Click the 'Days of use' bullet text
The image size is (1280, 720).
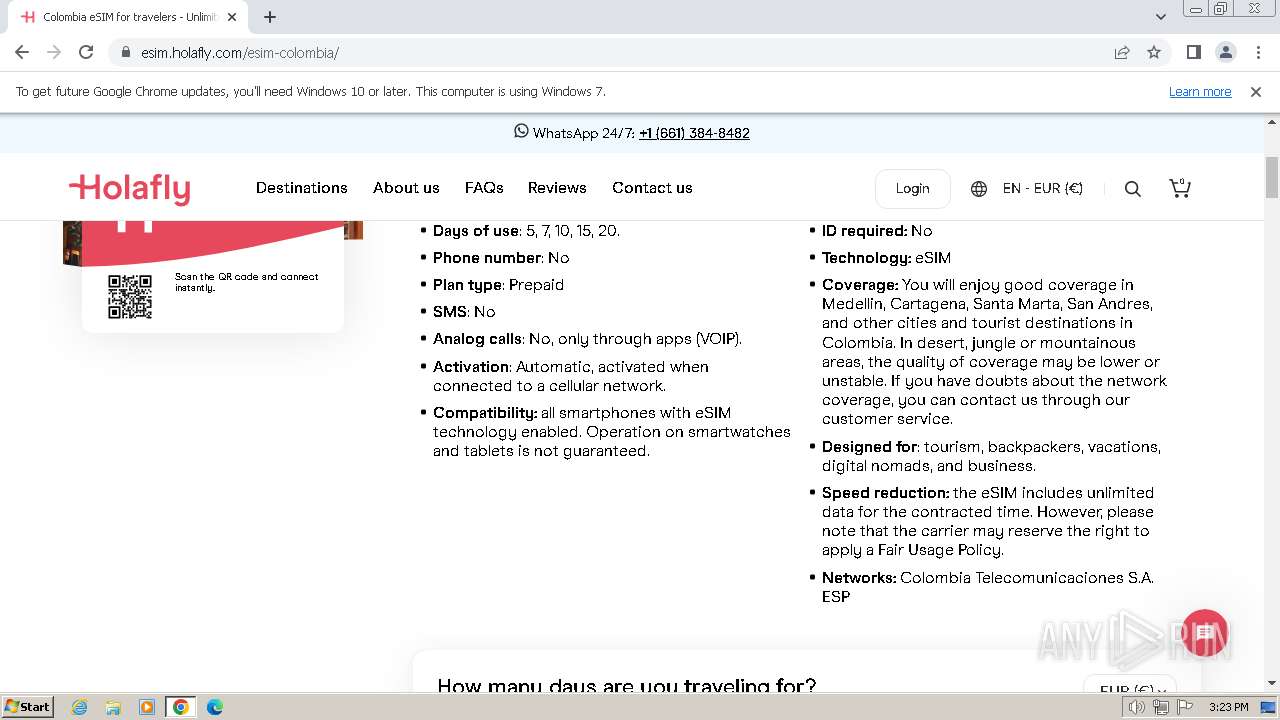(526, 230)
